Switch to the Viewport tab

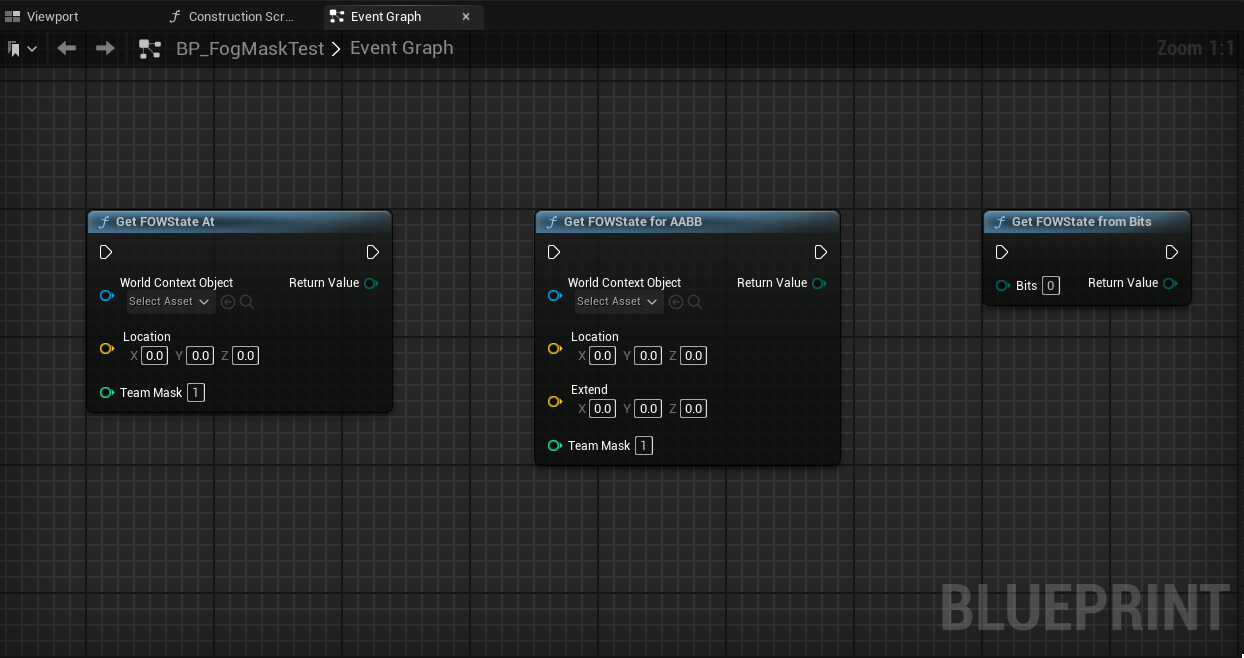click(x=42, y=17)
